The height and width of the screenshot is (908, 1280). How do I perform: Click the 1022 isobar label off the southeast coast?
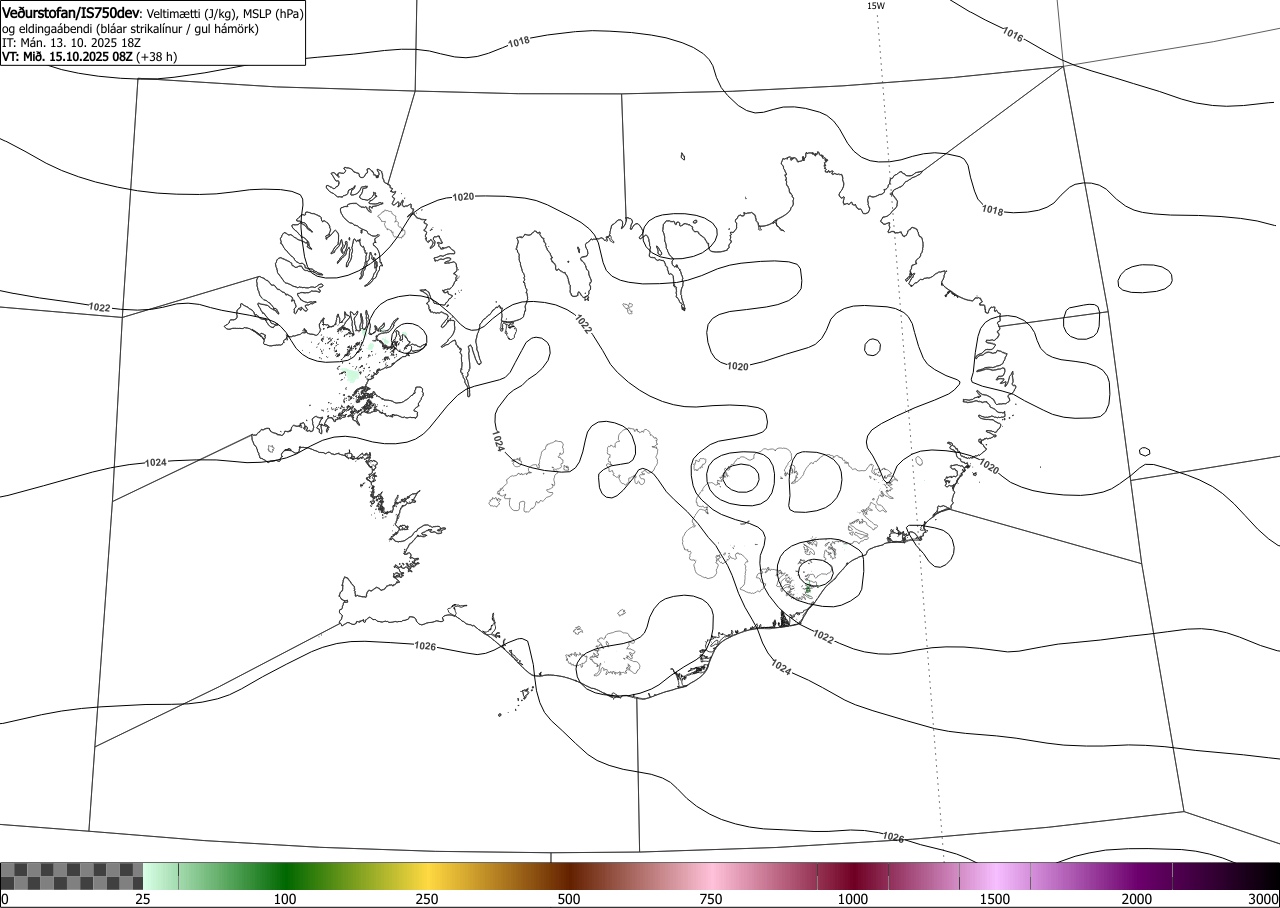pyautogui.click(x=823, y=636)
